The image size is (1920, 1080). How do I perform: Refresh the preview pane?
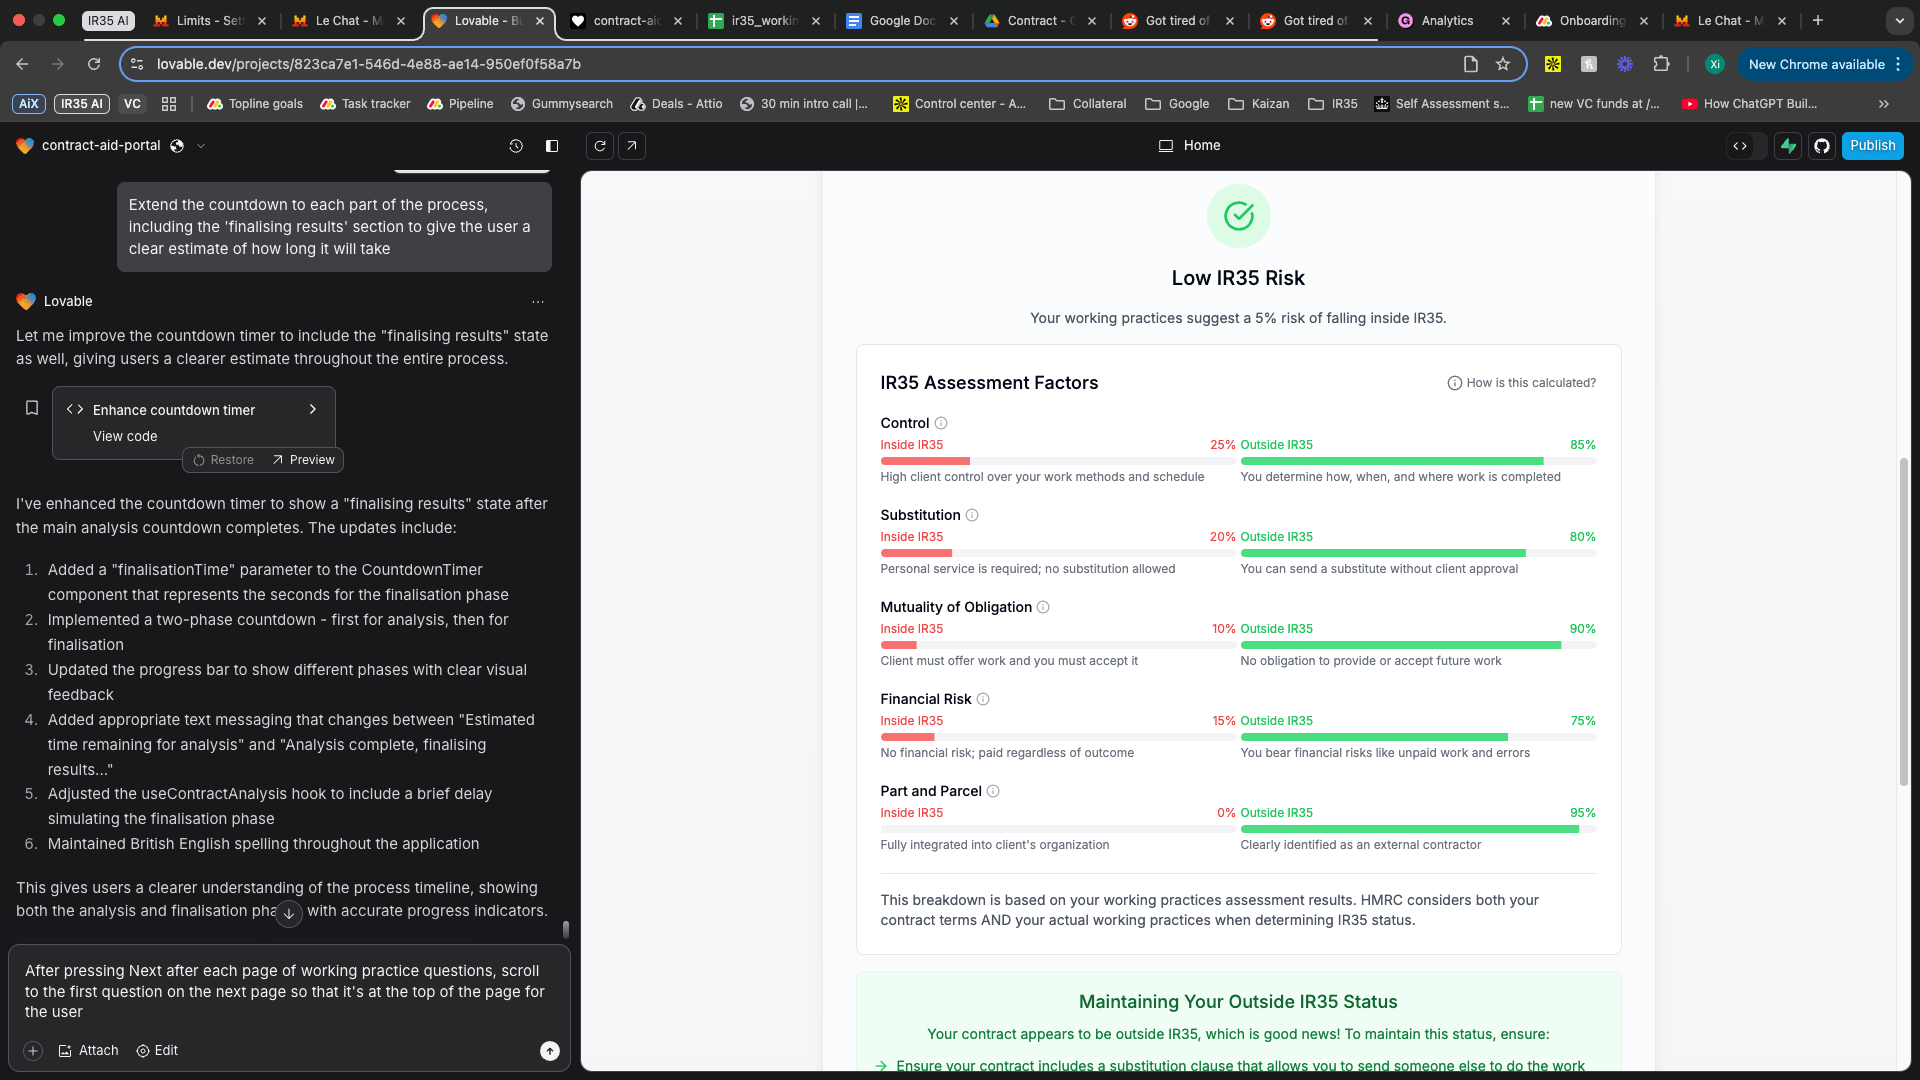[600, 146]
